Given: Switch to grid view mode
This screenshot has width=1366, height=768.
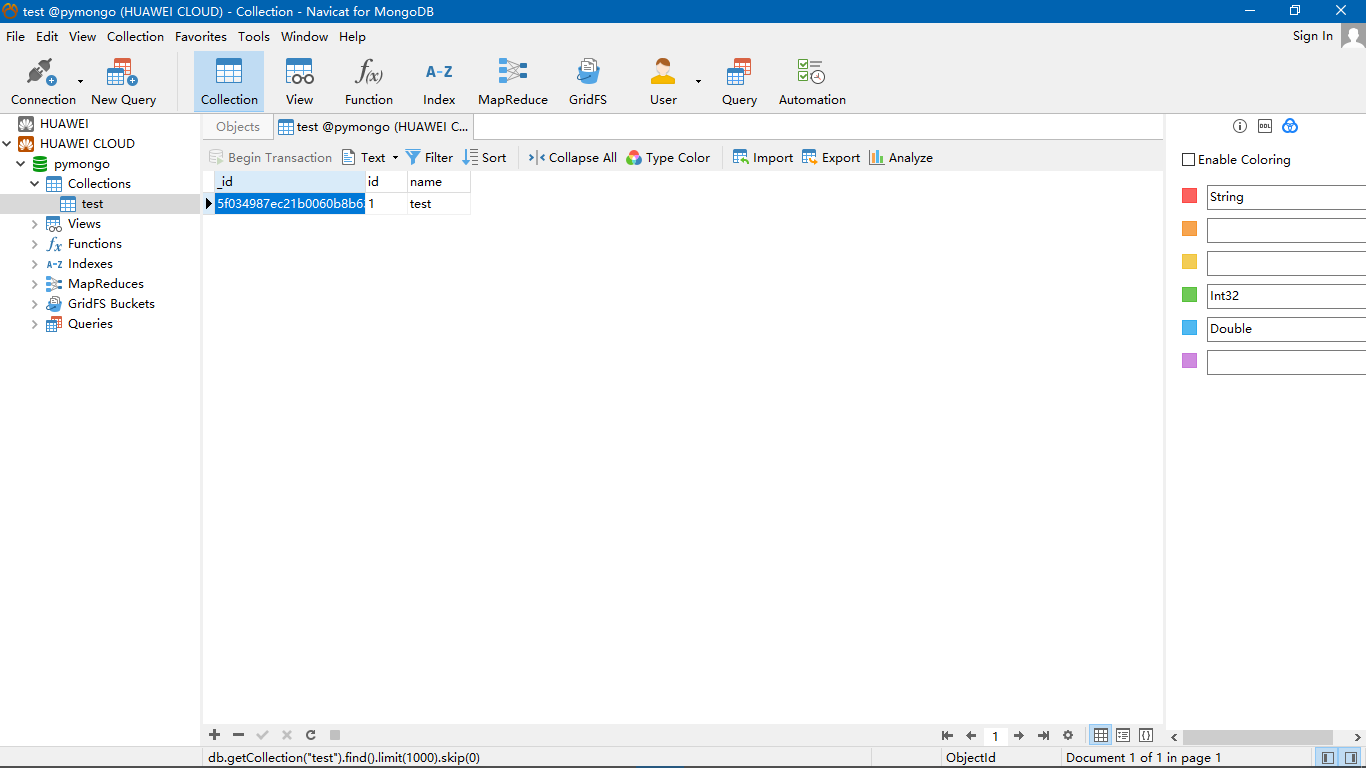Looking at the screenshot, I should (x=1101, y=735).
